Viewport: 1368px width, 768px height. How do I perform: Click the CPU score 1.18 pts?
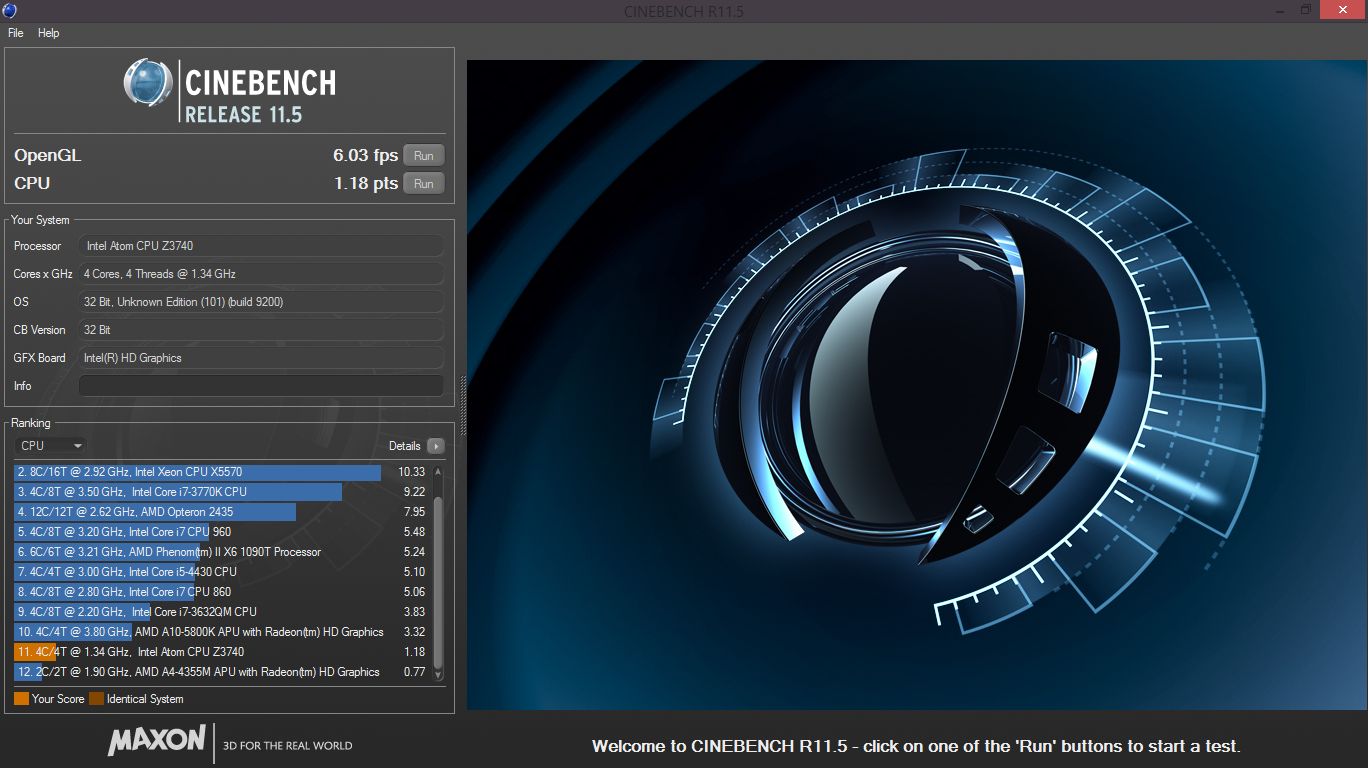point(366,183)
